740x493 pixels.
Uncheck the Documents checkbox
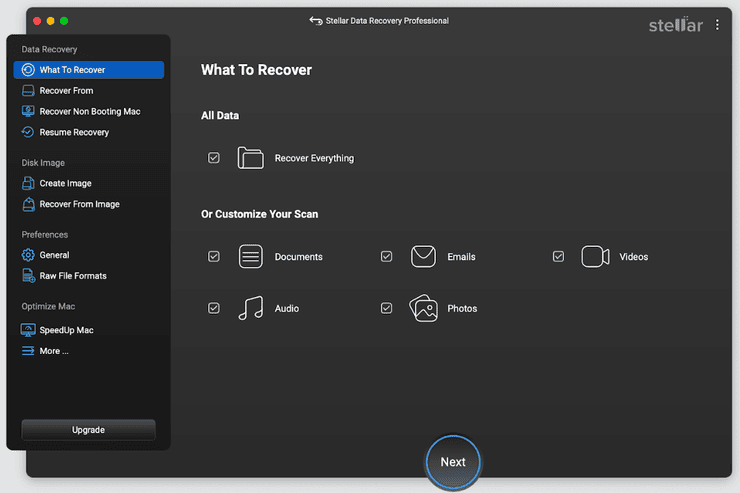214,256
